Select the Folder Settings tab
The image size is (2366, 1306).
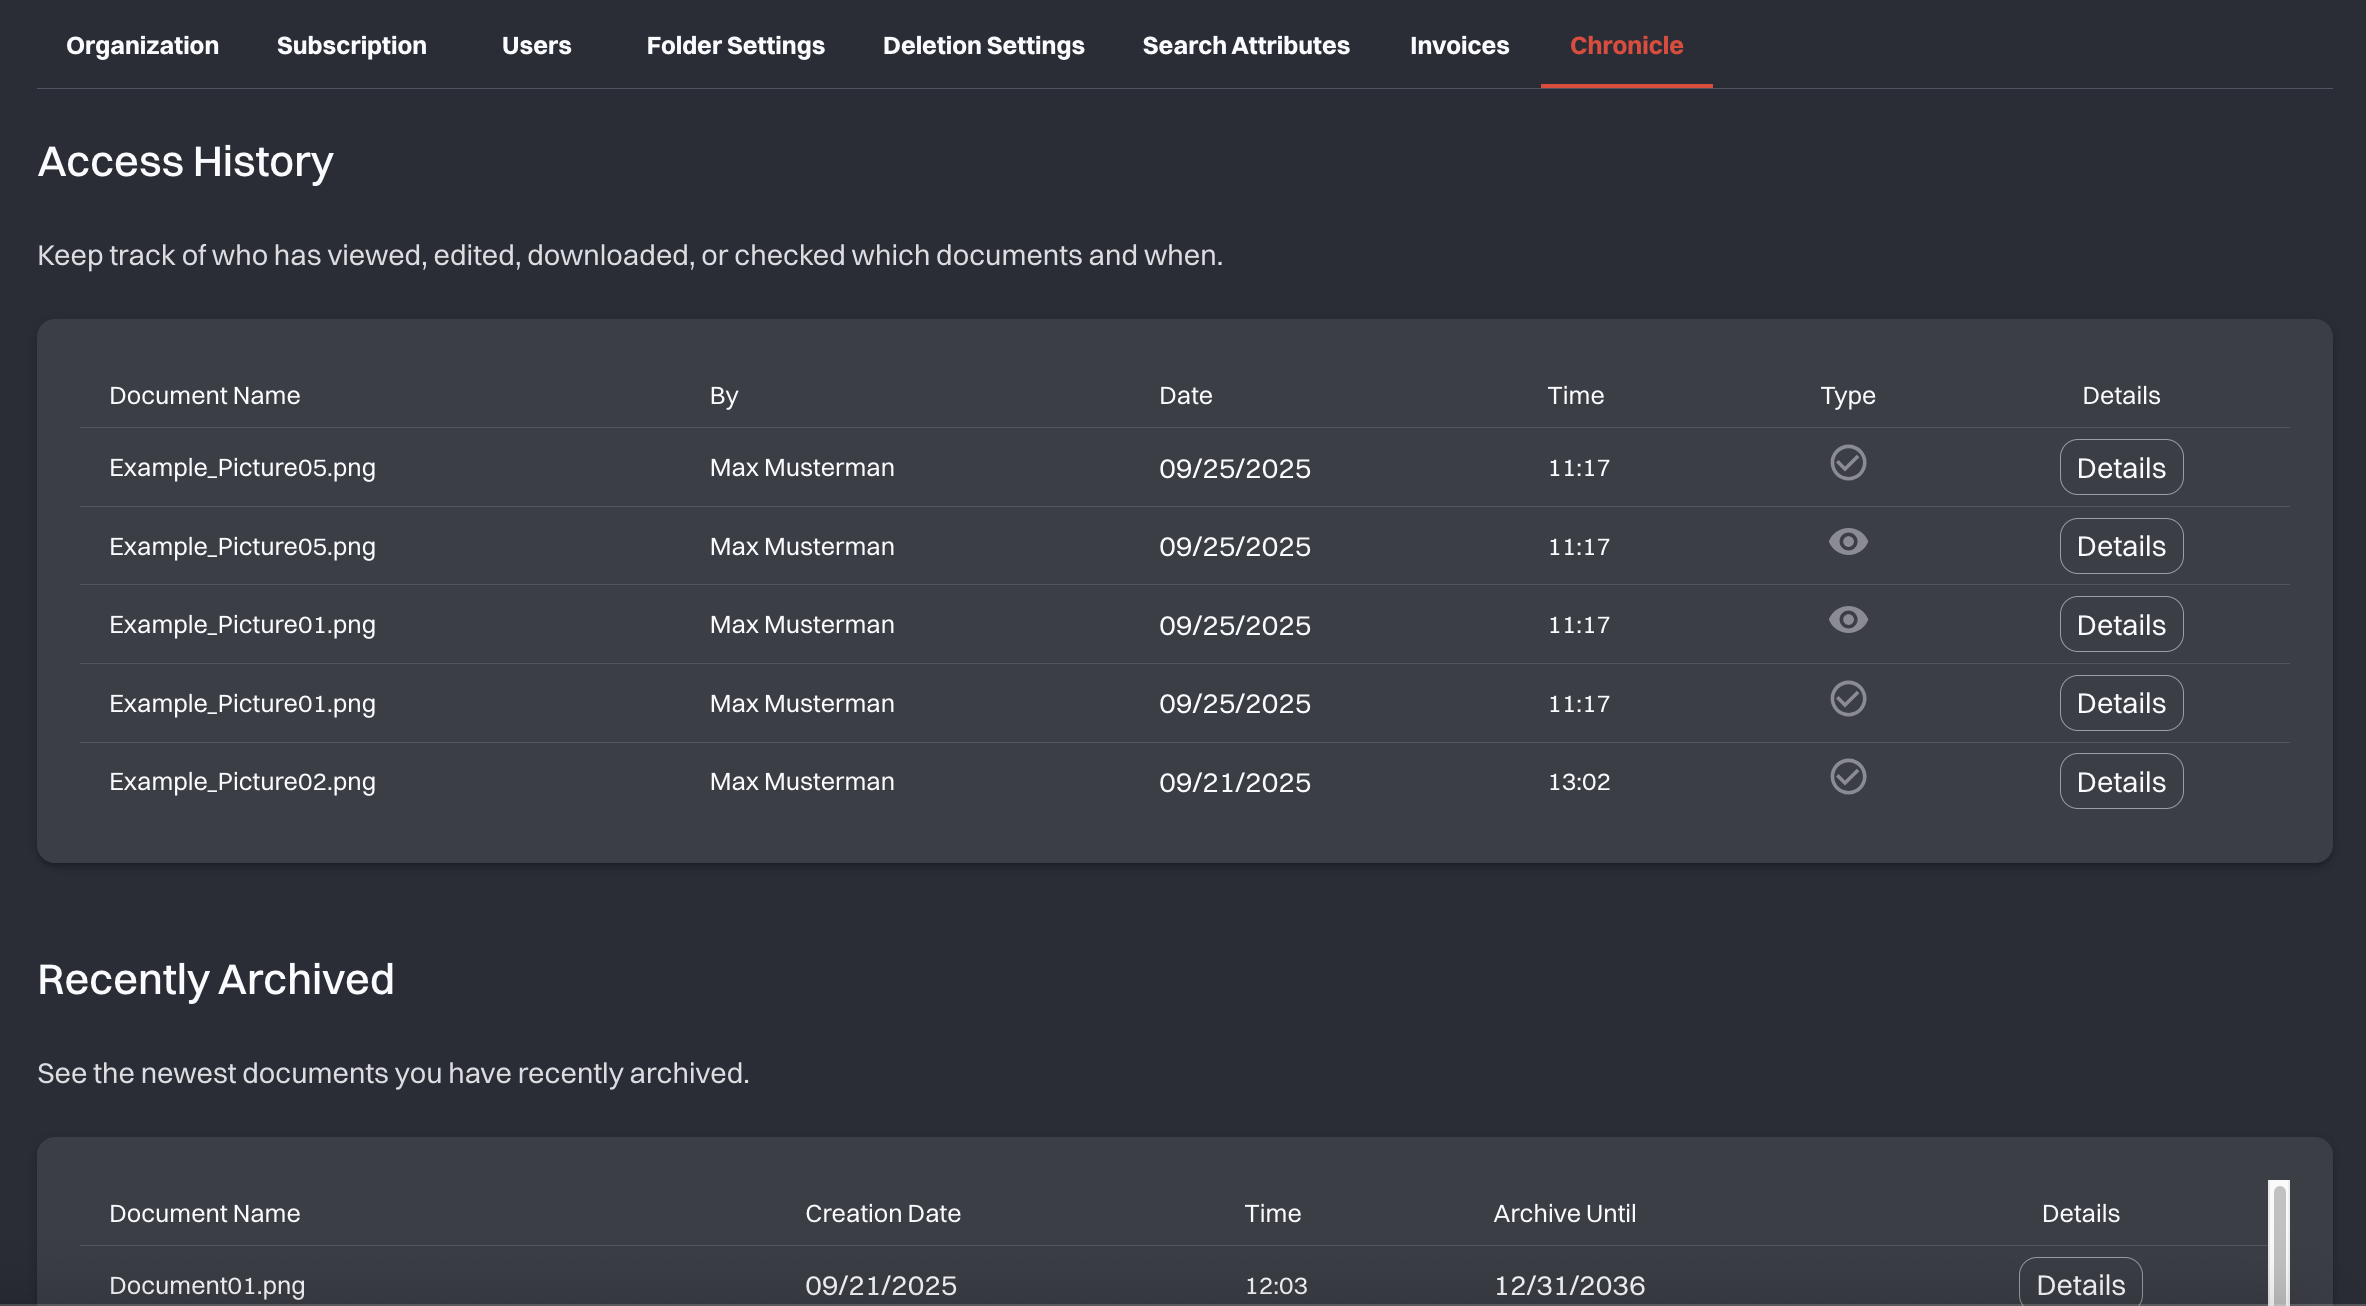735,46
